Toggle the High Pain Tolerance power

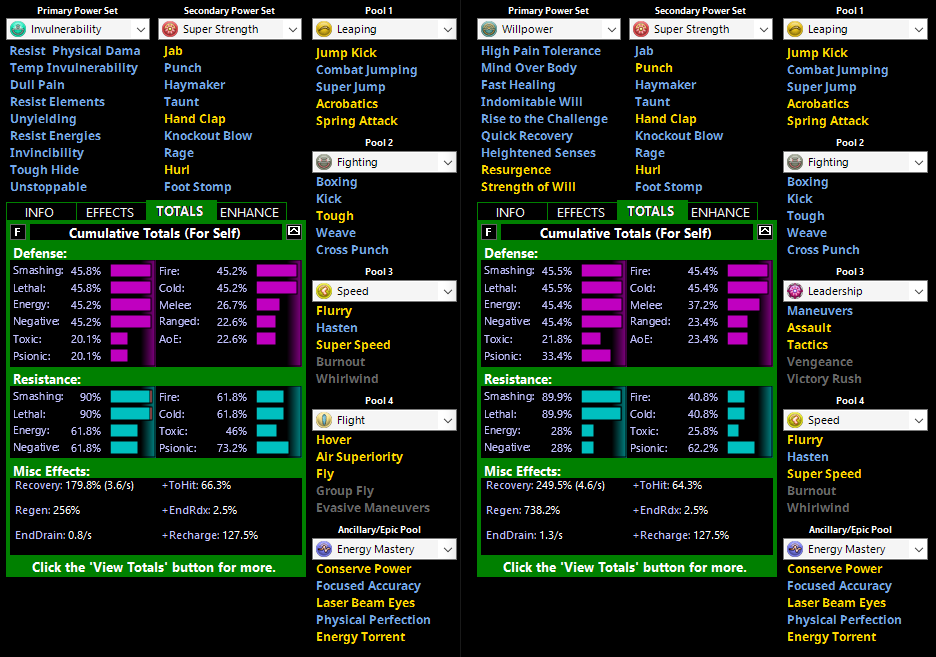[x=541, y=51]
